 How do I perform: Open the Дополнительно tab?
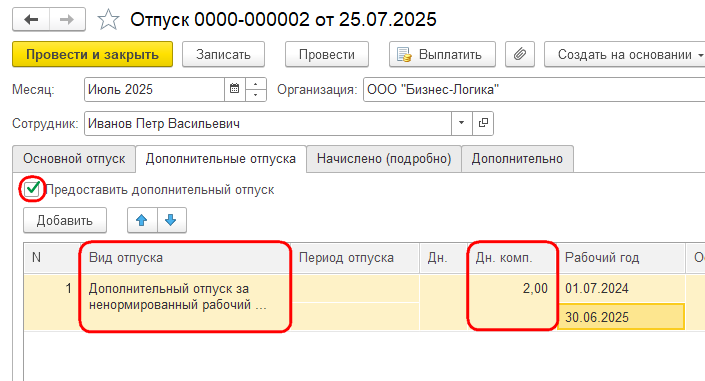tap(517, 159)
